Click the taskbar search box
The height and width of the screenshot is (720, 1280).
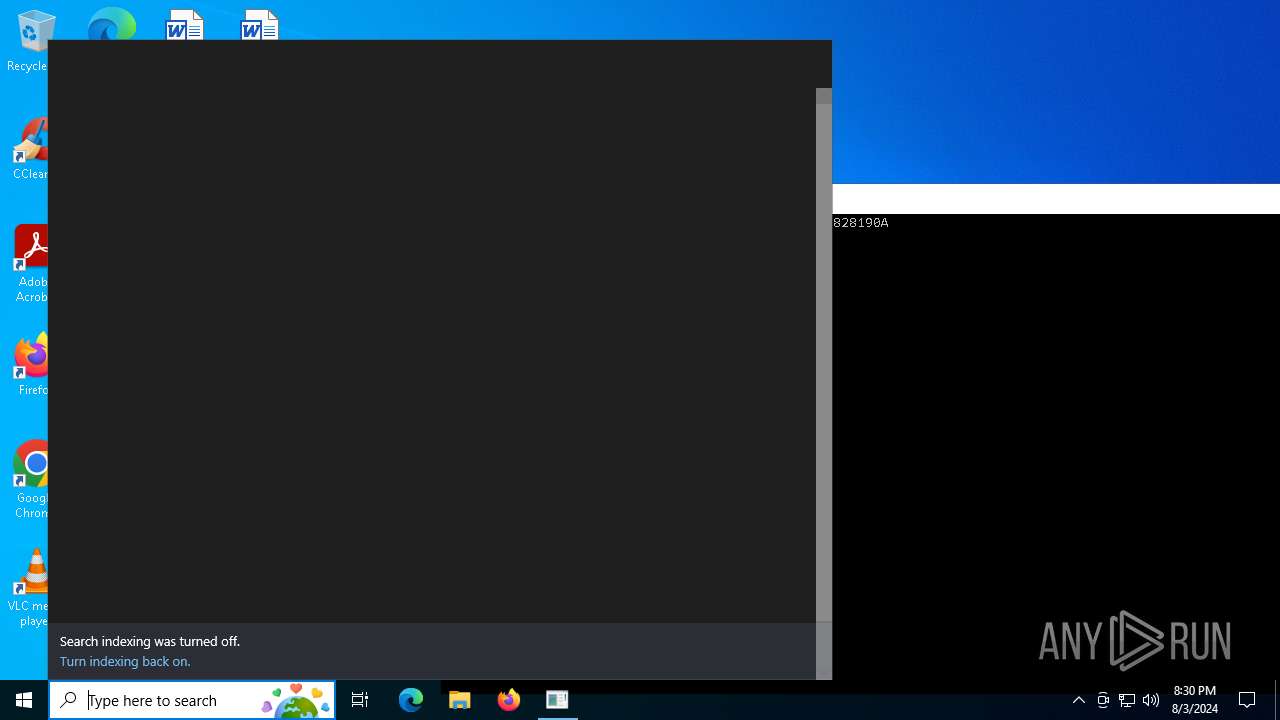[x=192, y=700]
